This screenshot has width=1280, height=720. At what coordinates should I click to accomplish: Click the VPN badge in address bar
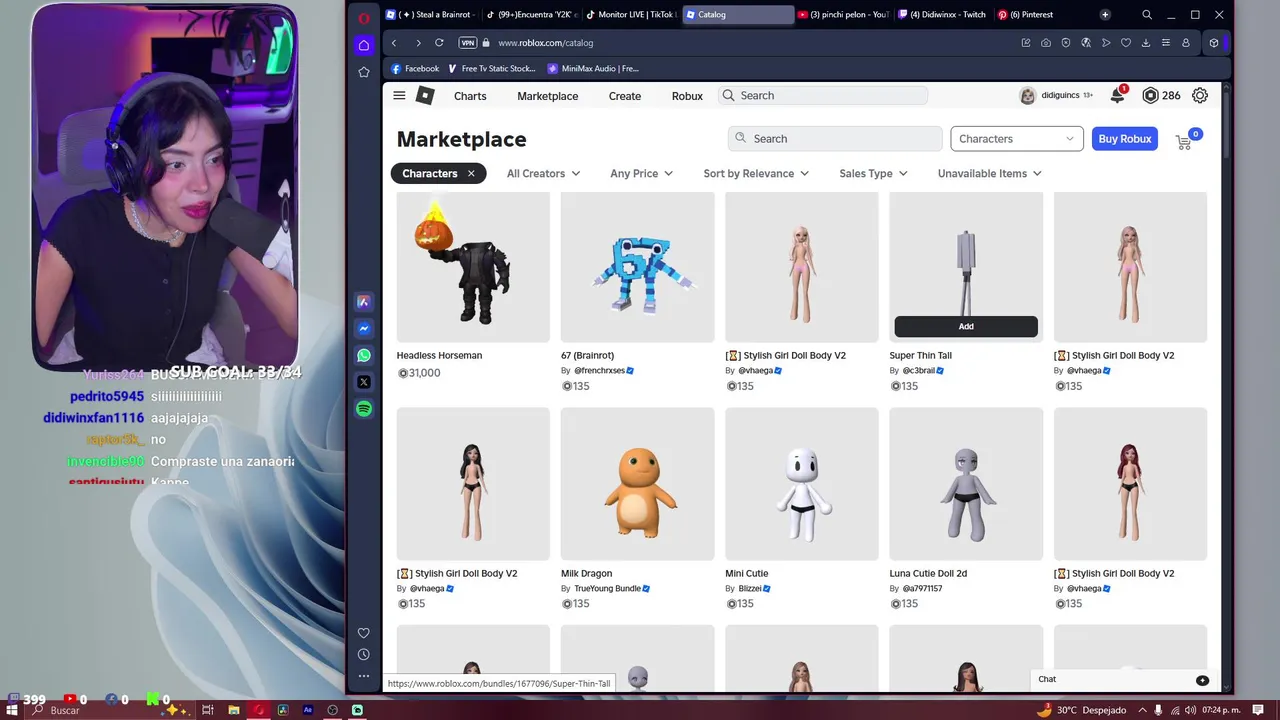click(467, 43)
